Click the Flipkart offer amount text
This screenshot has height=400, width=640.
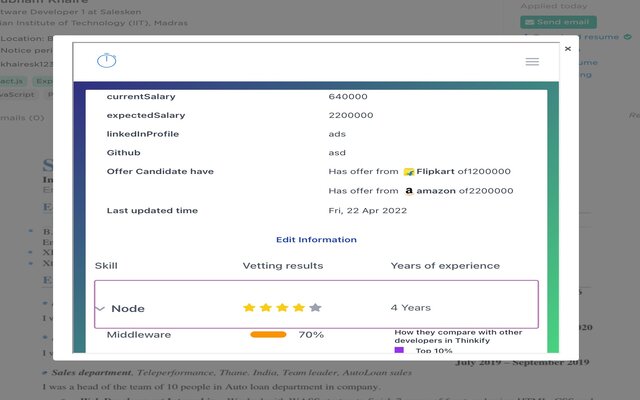(x=484, y=171)
